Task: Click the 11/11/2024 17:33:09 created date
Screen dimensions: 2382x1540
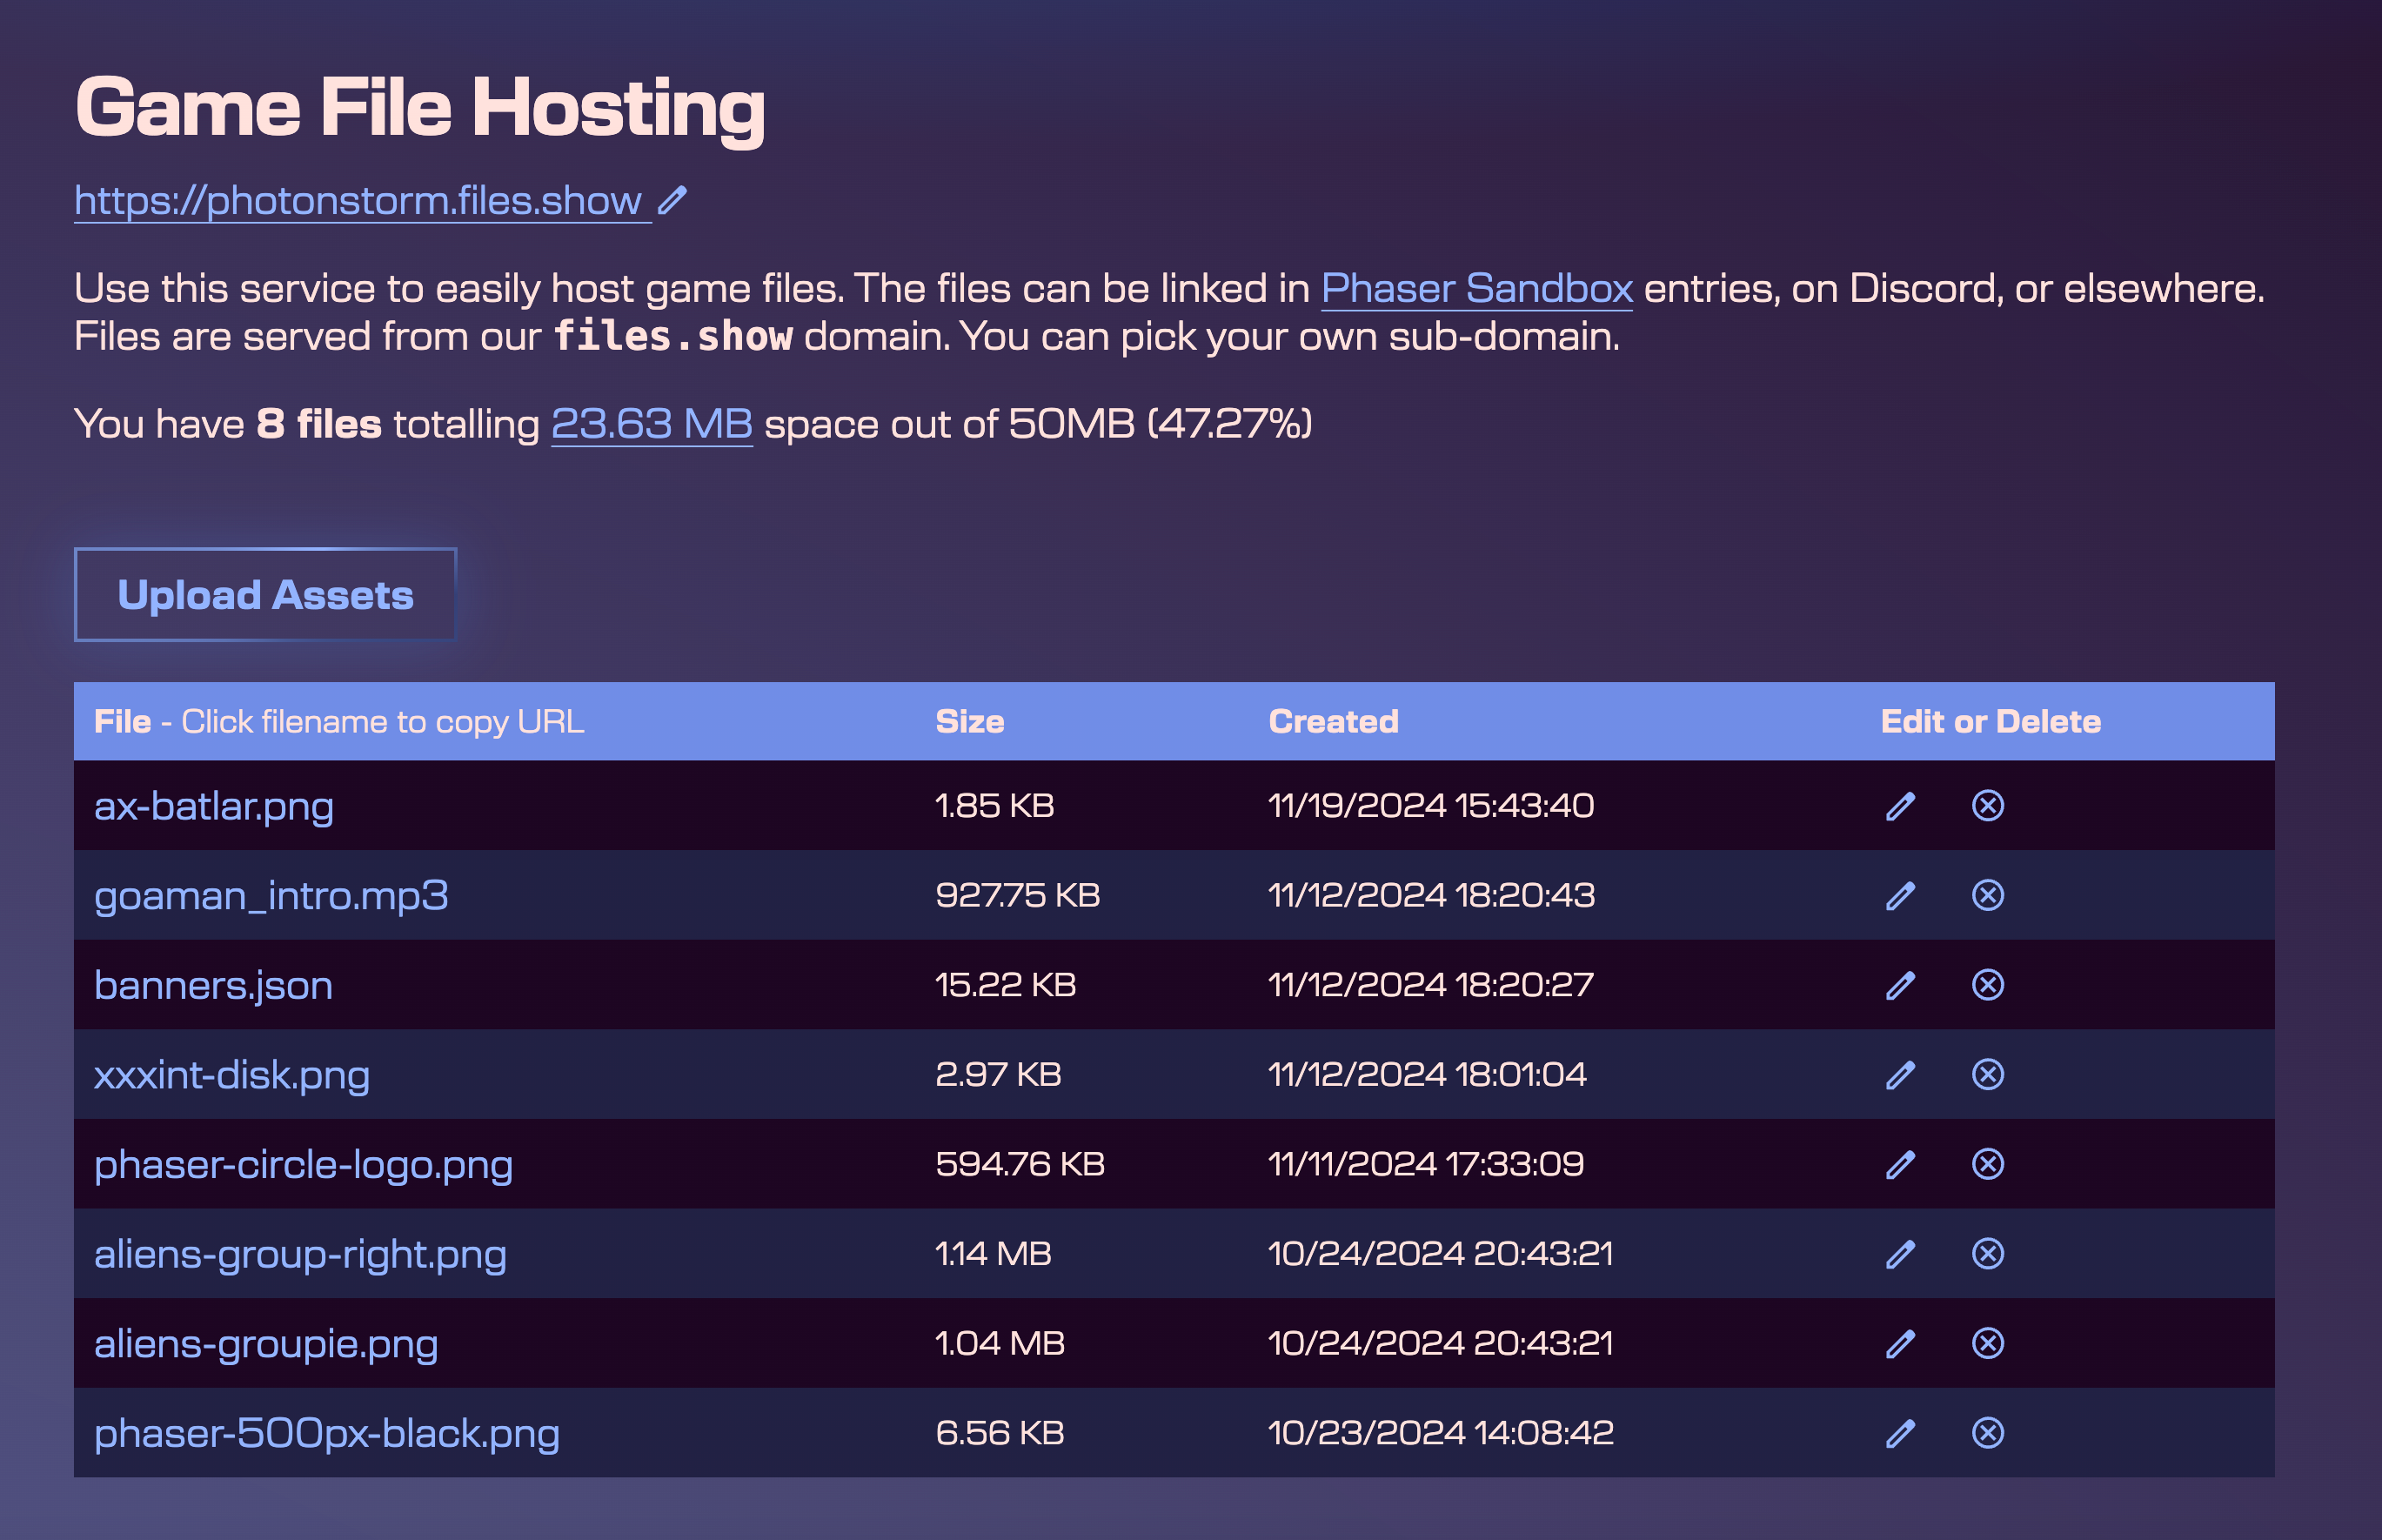Action: coord(1426,1164)
